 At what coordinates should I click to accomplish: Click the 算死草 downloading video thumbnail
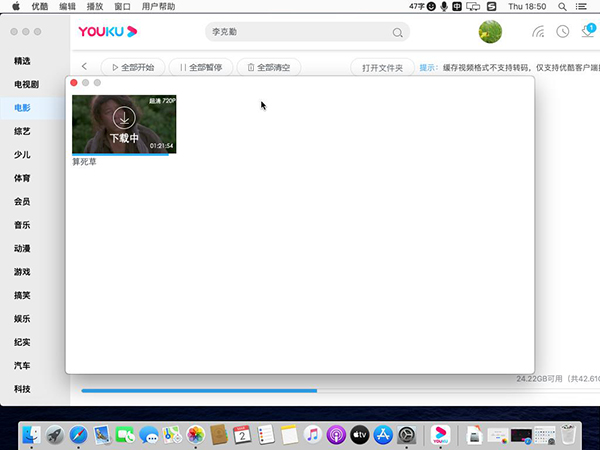(x=124, y=124)
